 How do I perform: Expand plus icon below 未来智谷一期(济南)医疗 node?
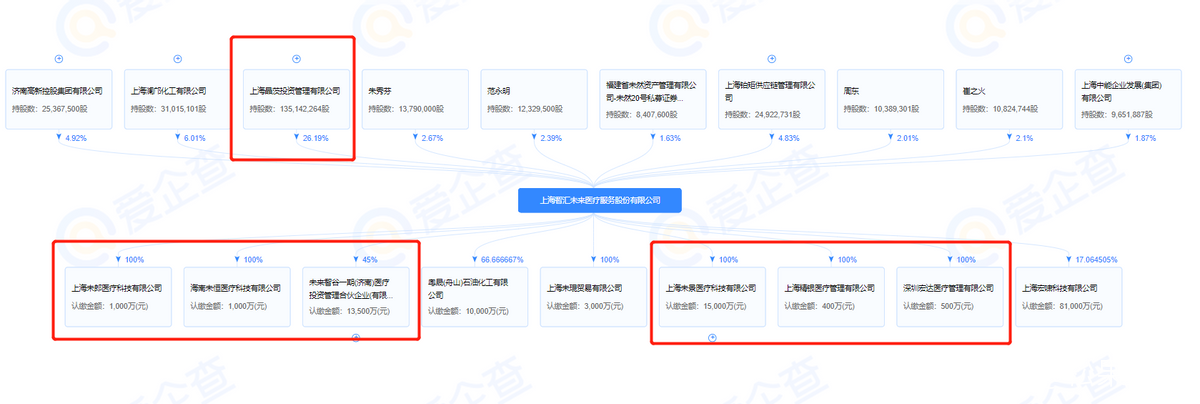click(356, 337)
